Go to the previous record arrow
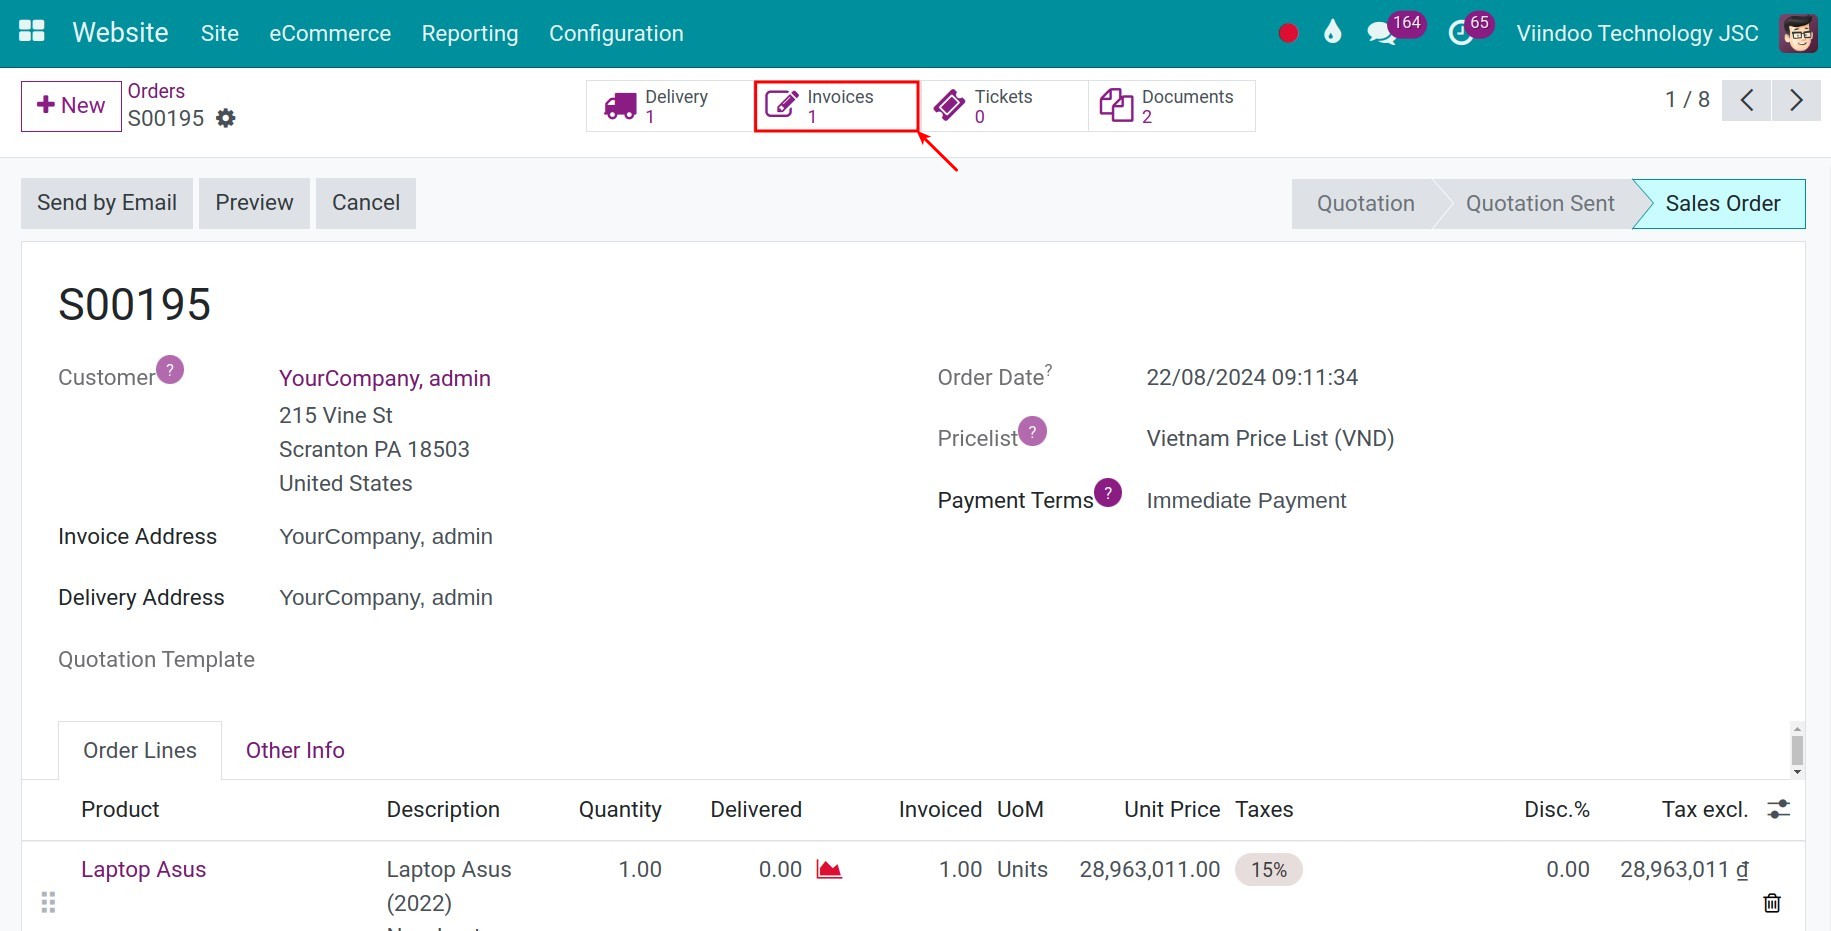The width and height of the screenshot is (1831, 931). pos(1747,100)
